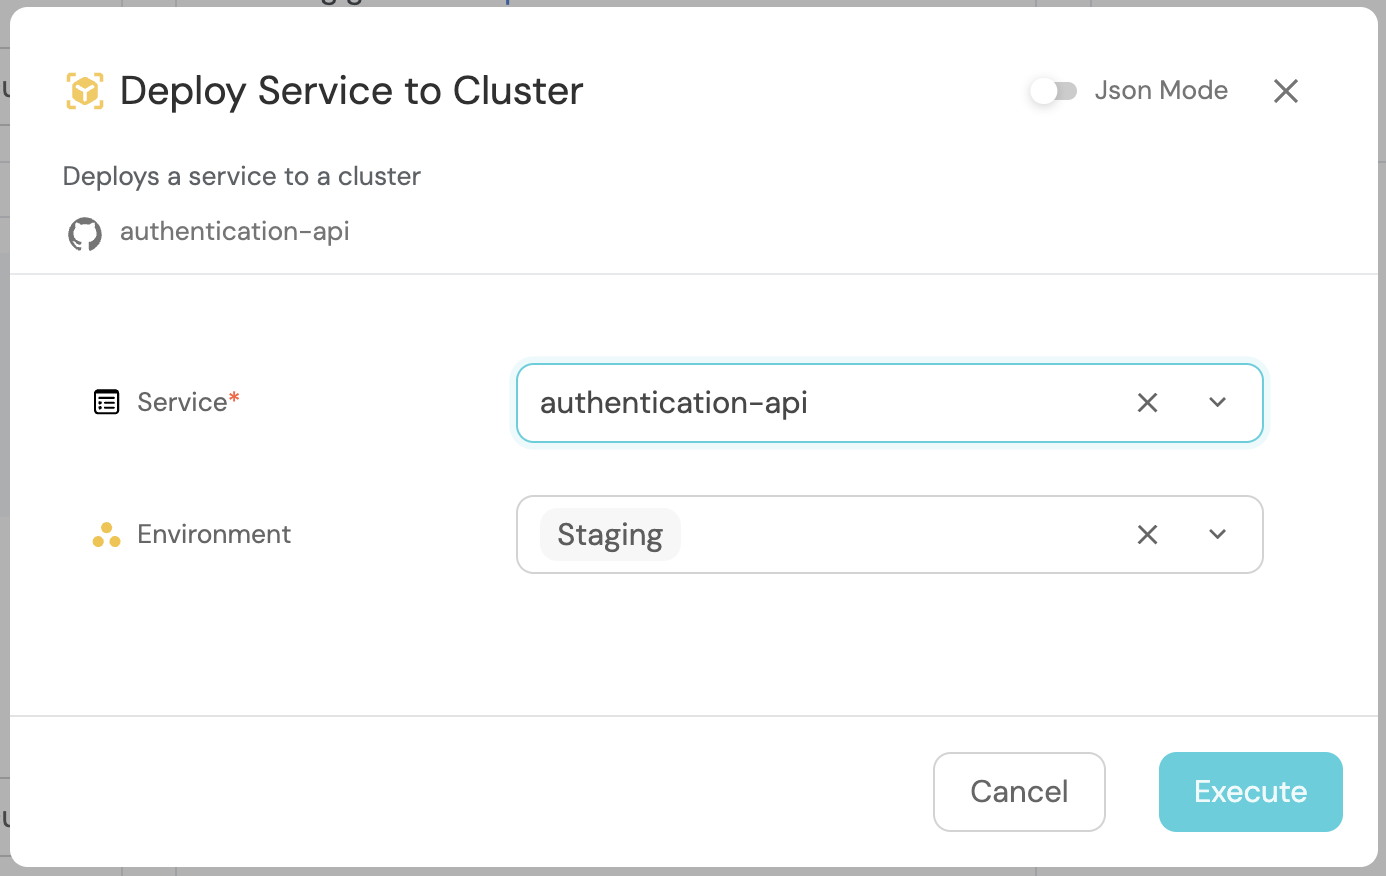The image size is (1386, 876).
Task: Clear the Staging environment selection
Action: click(1147, 535)
